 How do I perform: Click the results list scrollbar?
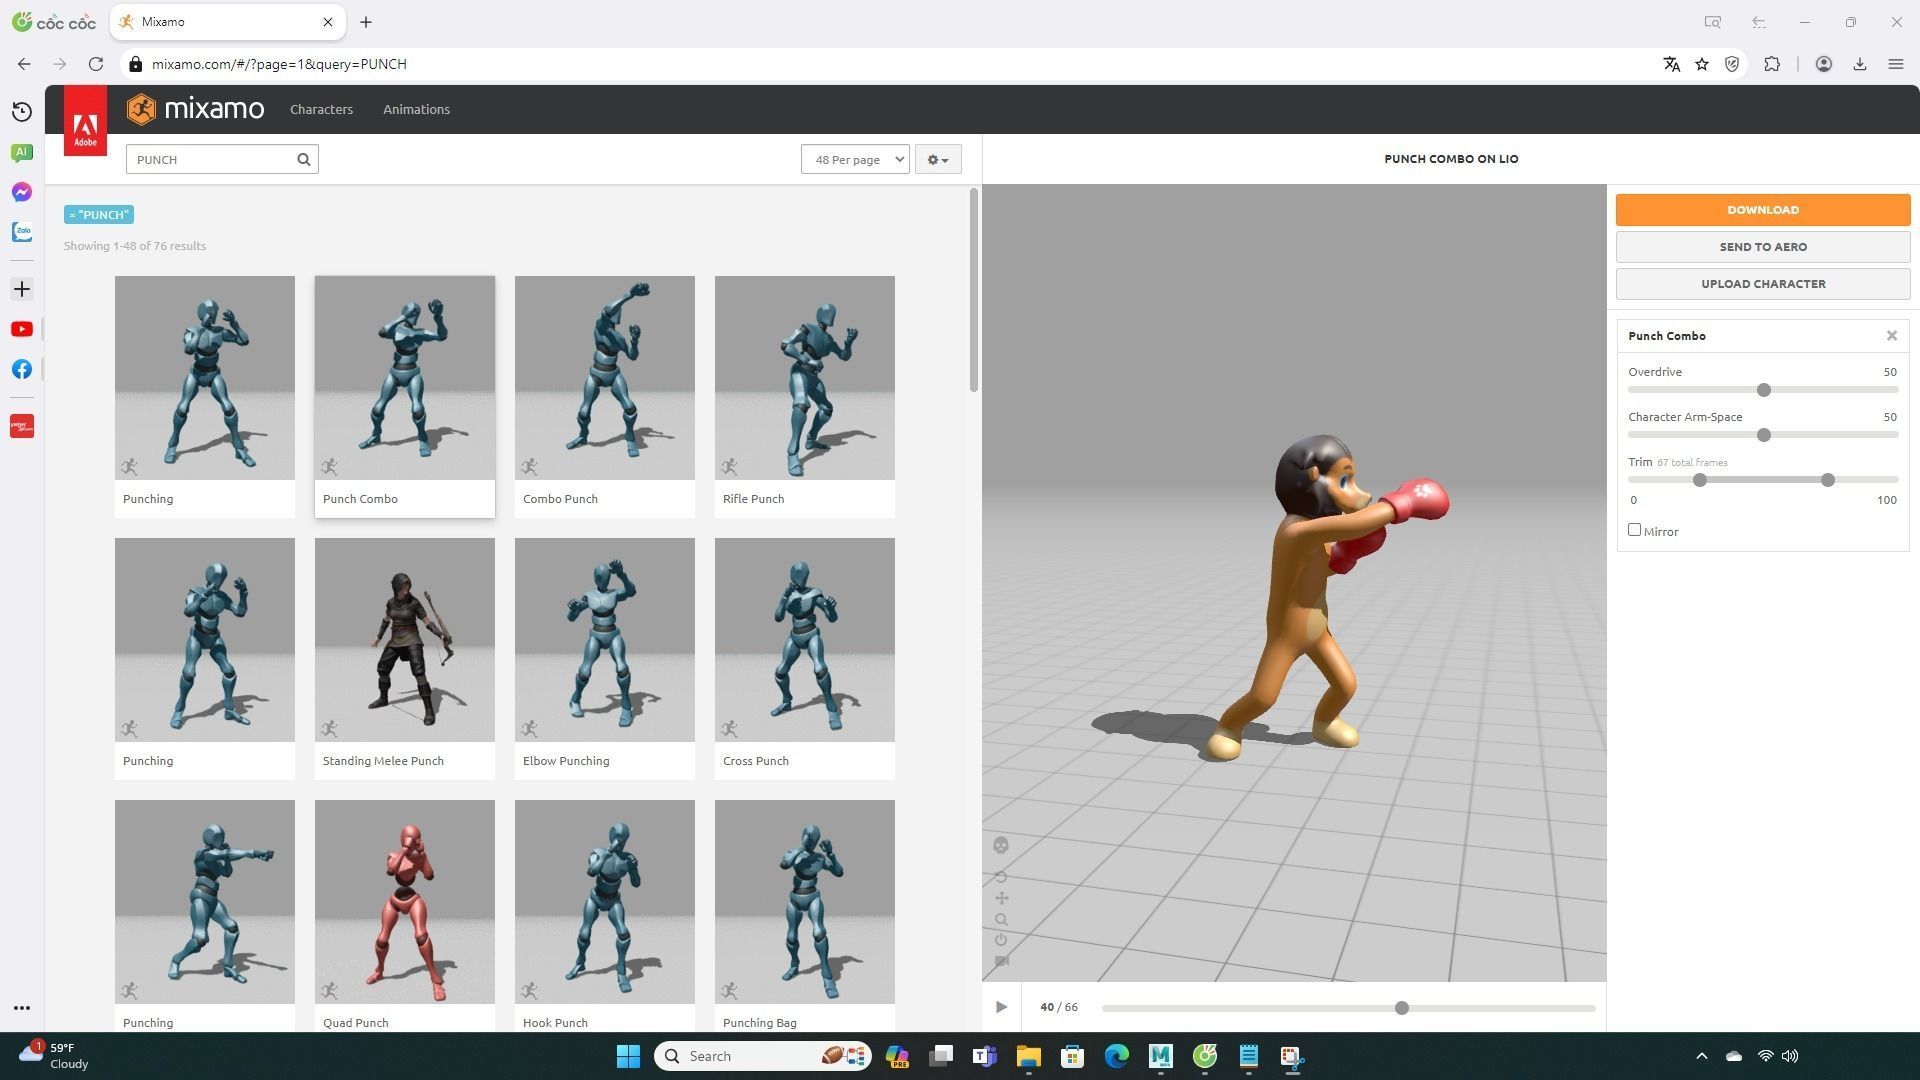tap(973, 290)
